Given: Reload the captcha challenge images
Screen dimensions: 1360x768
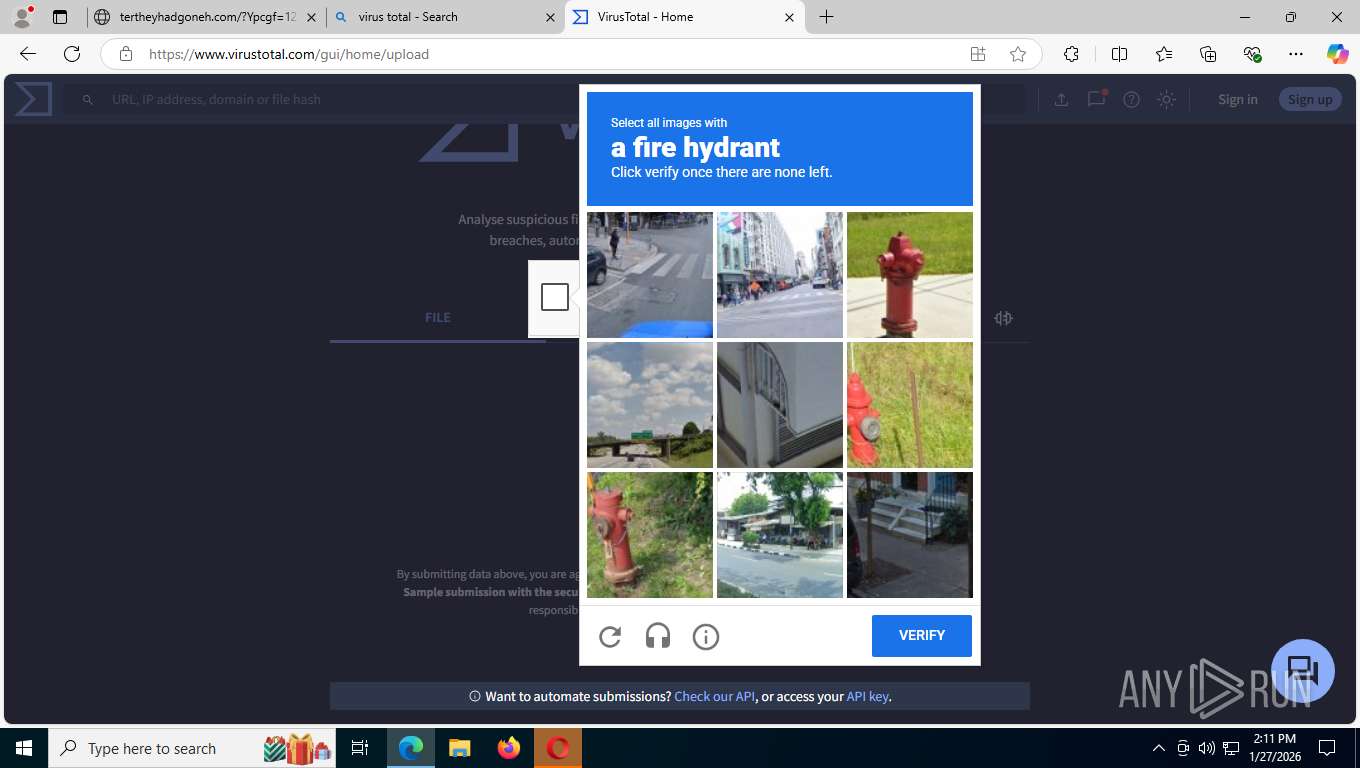Looking at the screenshot, I should [610, 636].
